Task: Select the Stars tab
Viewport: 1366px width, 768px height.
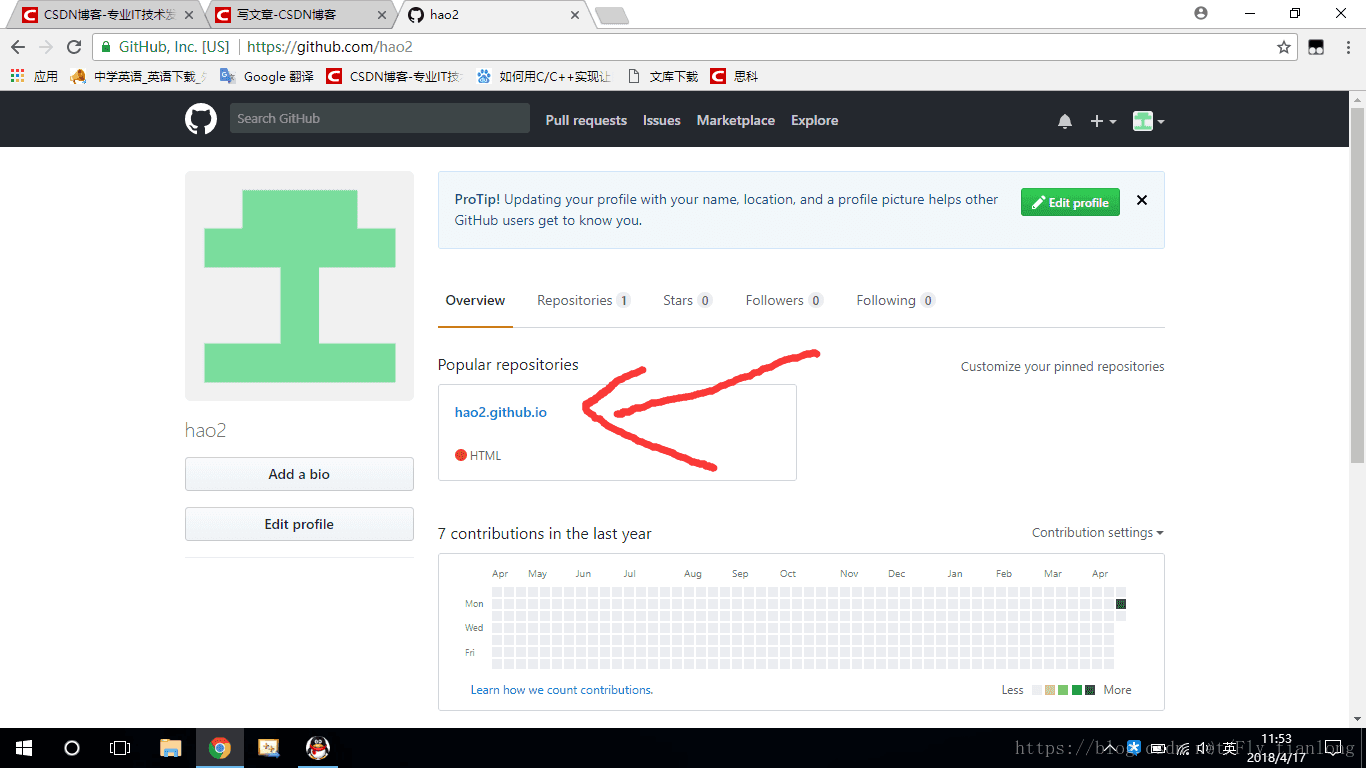Action: point(687,300)
